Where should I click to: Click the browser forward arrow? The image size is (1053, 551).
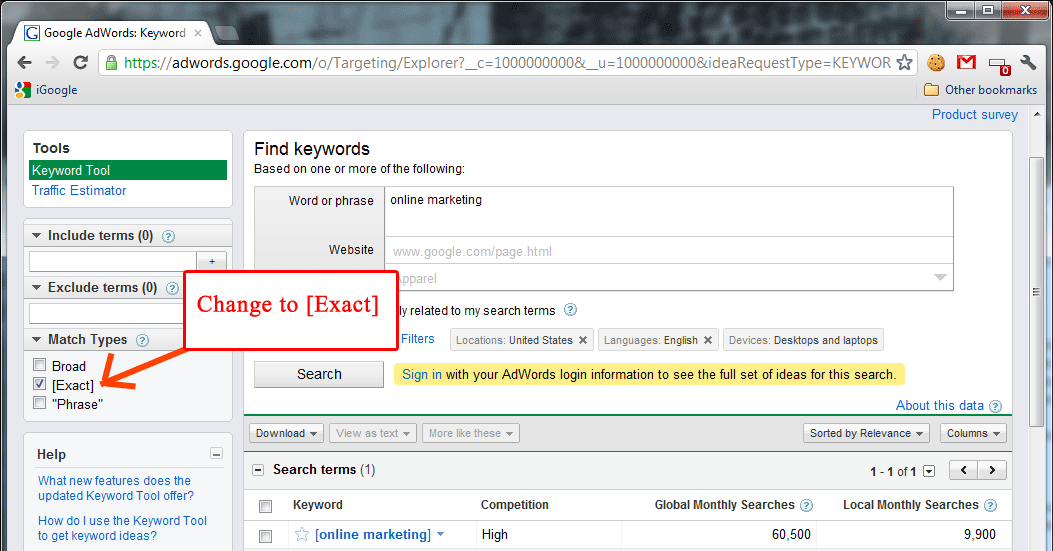52,62
